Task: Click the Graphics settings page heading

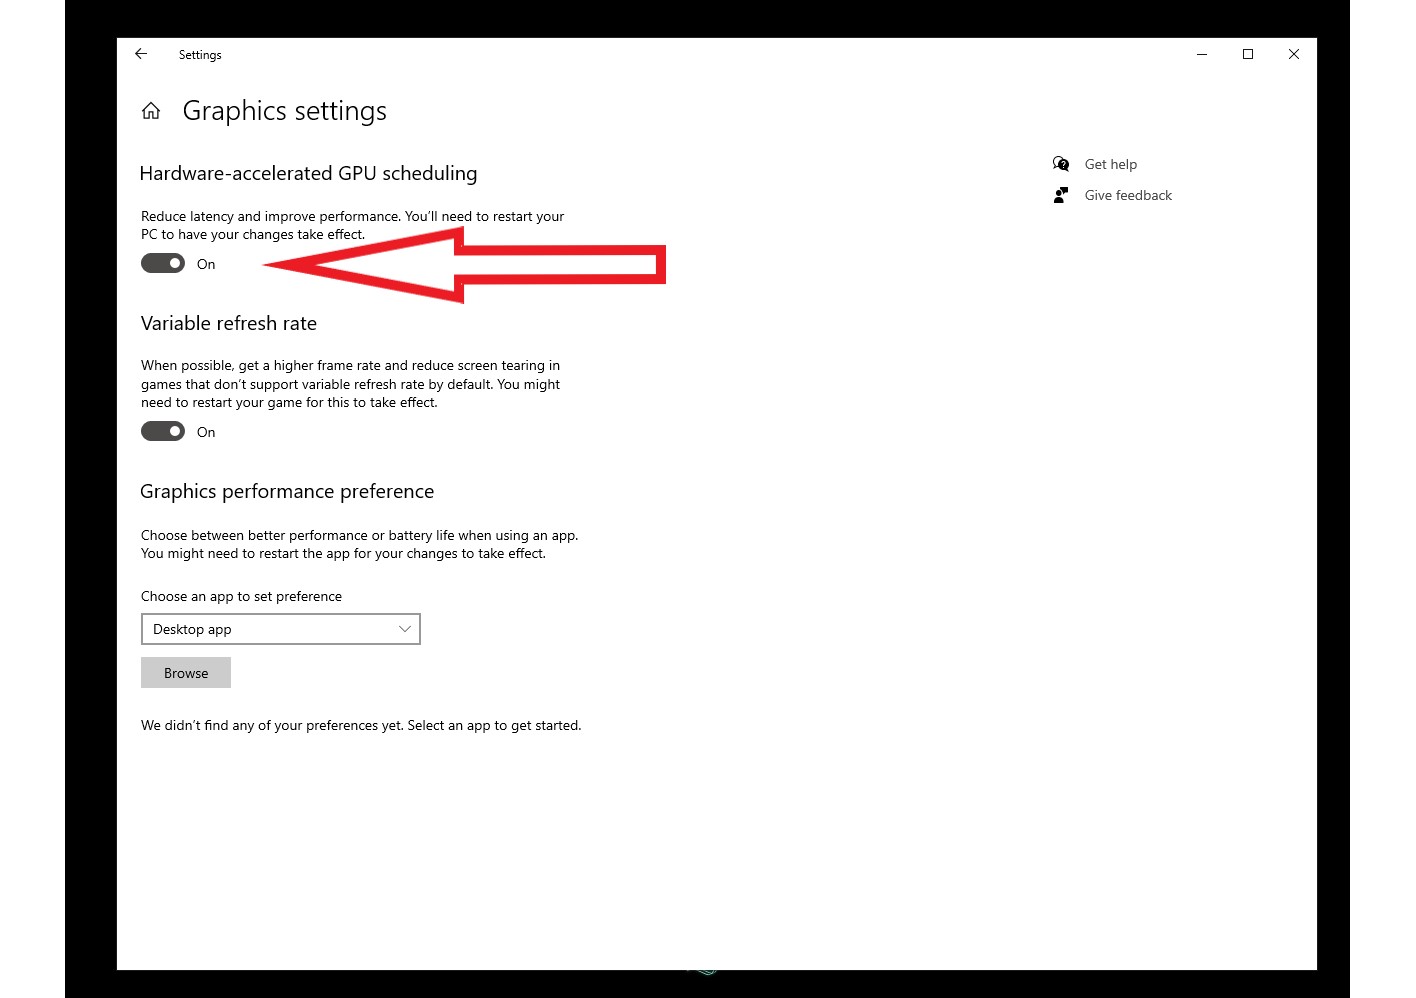Action: click(x=285, y=111)
